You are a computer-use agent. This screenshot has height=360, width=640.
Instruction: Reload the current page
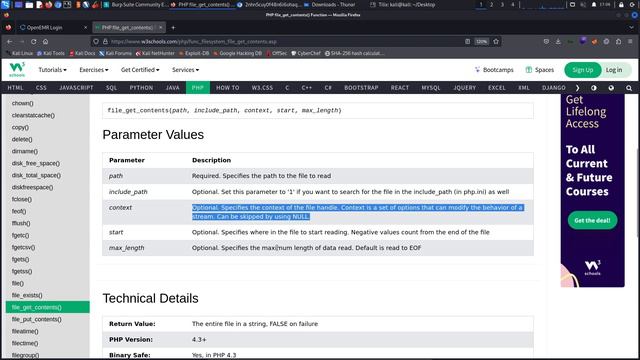[33, 41]
